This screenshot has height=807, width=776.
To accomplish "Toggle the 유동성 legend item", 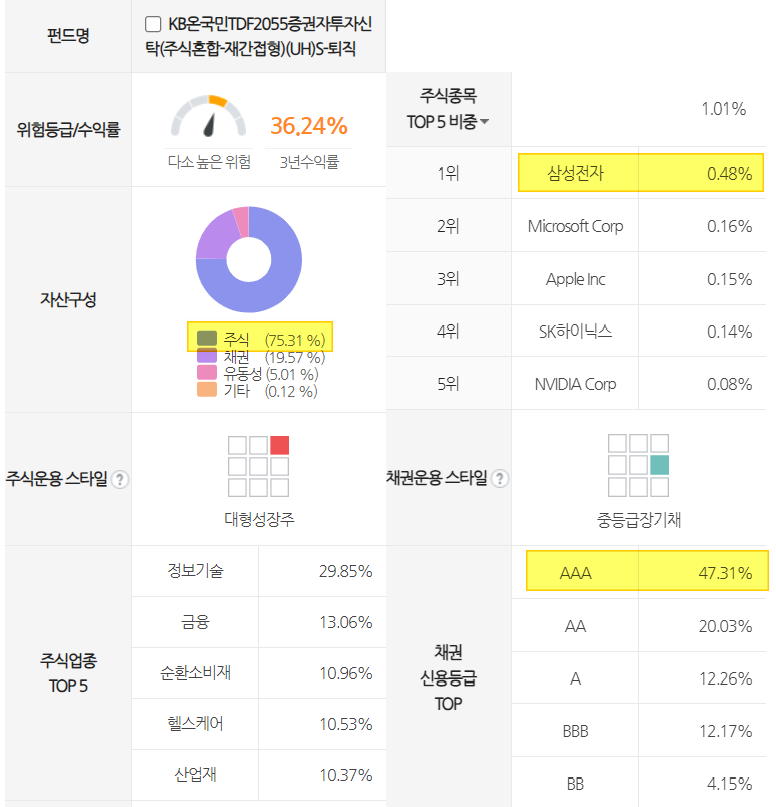I will 244,374.
